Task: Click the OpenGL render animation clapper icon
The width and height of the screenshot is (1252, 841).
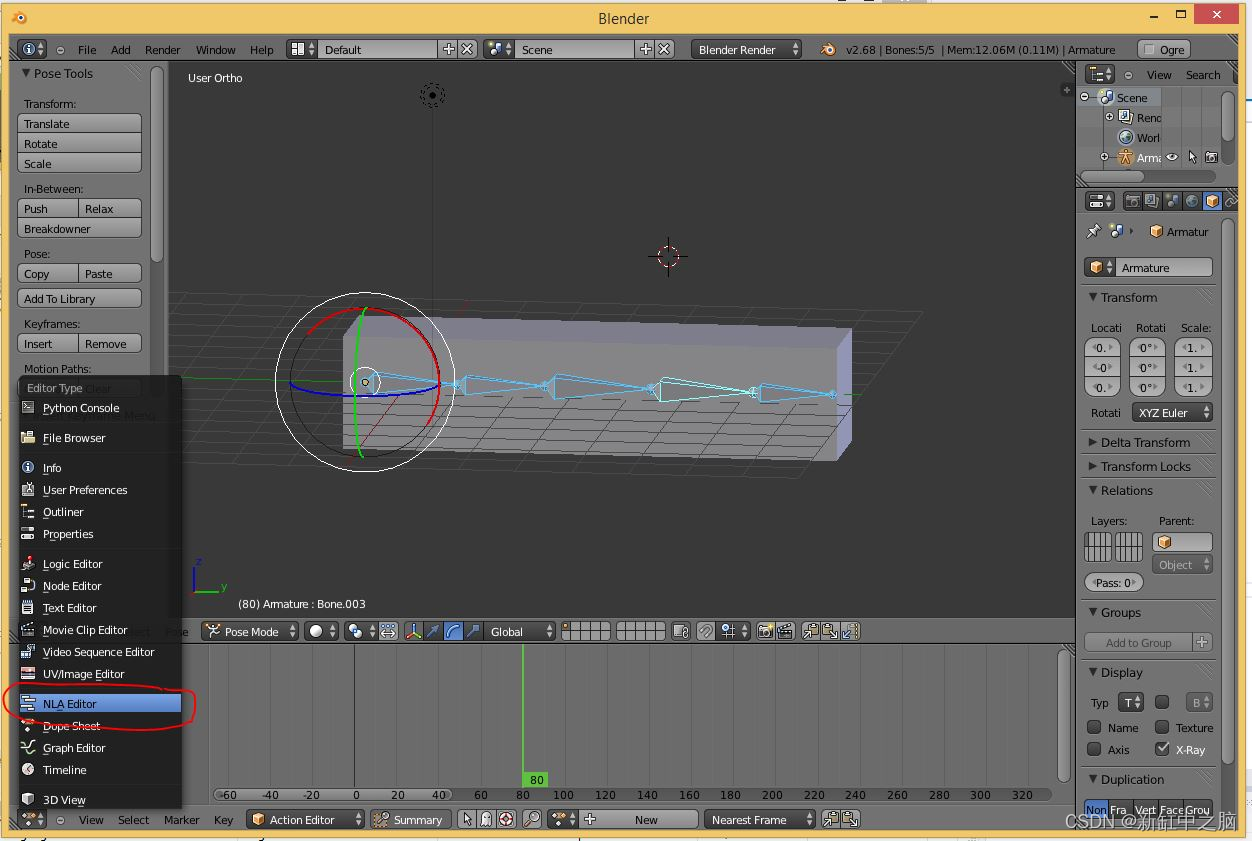Action: click(x=786, y=631)
